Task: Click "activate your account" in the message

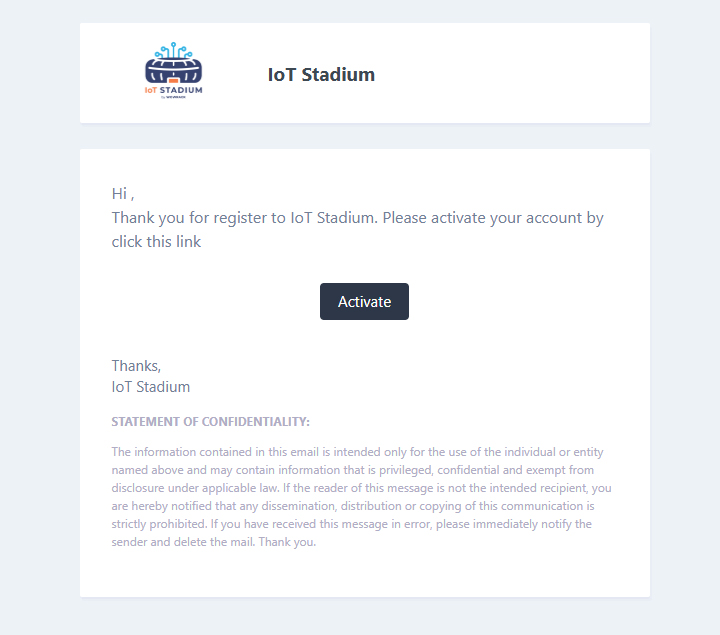Action: click(513, 218)
